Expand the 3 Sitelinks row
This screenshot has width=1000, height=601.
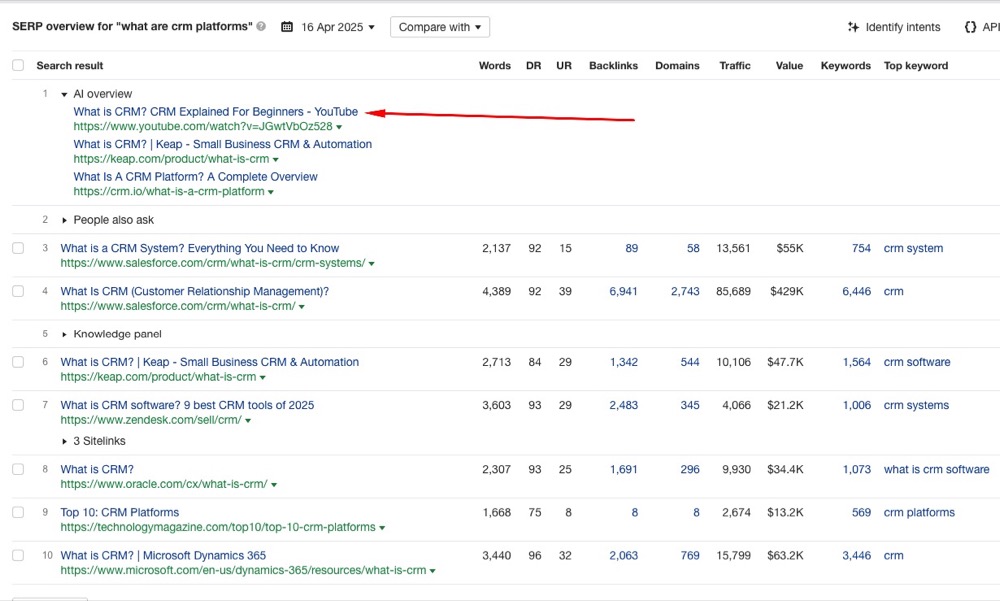click(x=64, y=441)
